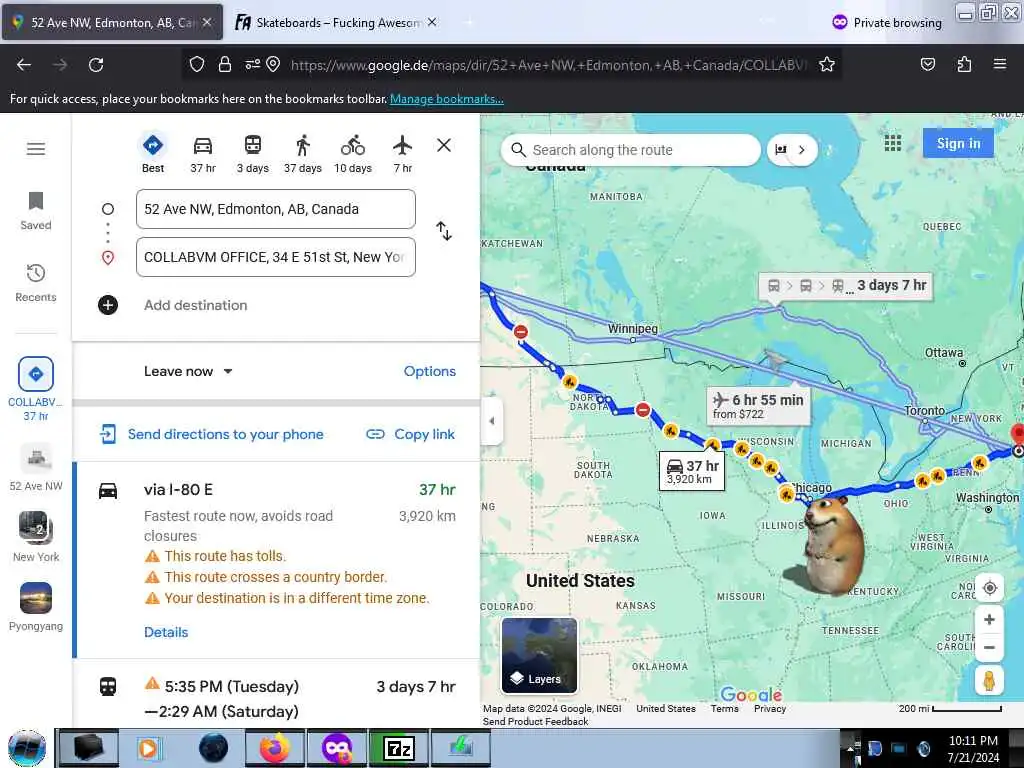Open the map Privacy link

770,709
